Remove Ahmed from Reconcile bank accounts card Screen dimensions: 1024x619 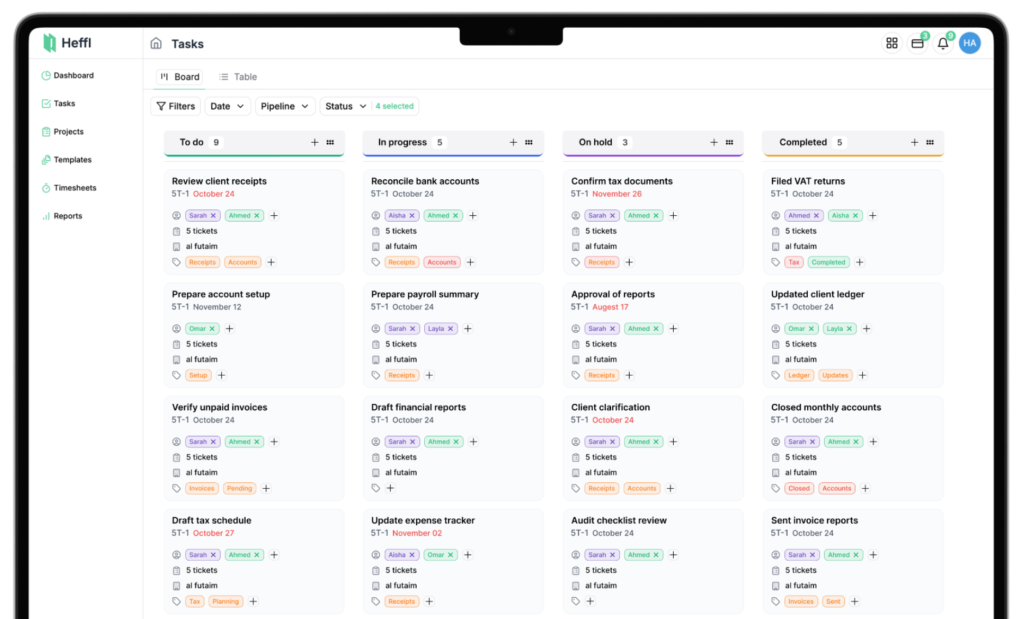pos(456,215)
